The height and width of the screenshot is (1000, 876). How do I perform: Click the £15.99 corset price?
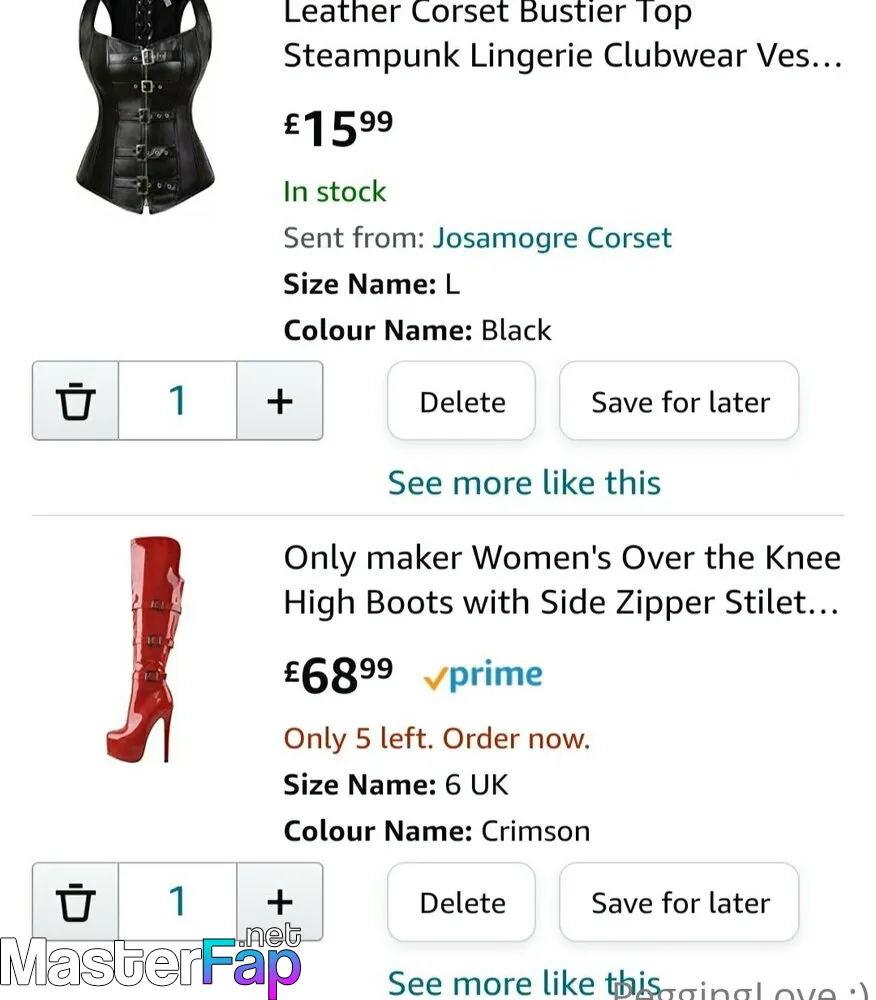click(339, 128)
